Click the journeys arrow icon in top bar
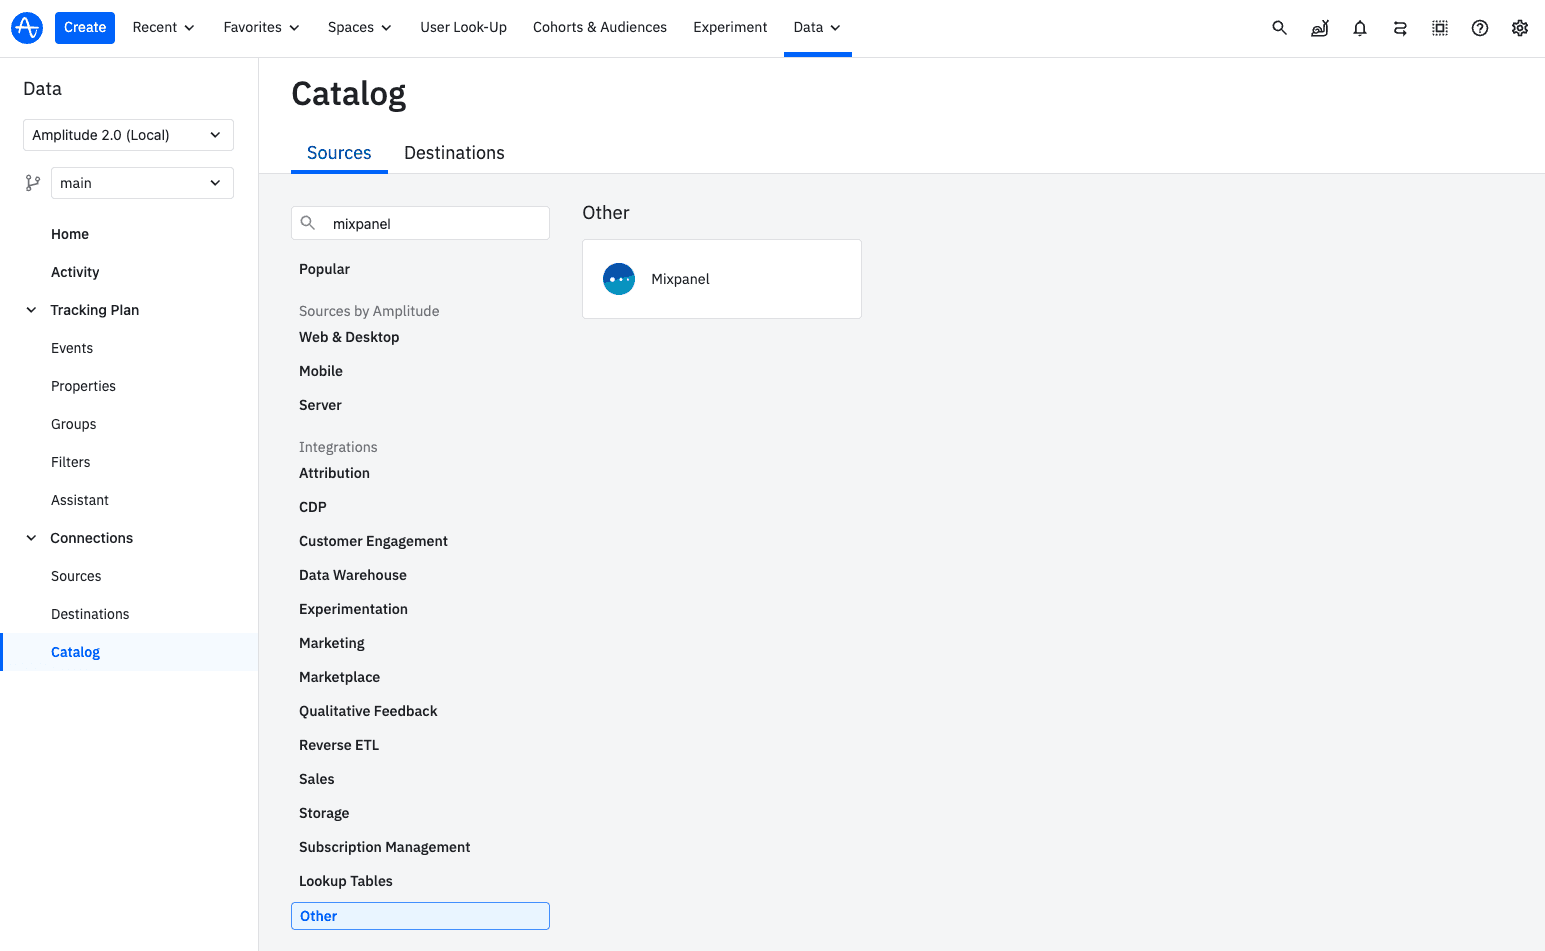The width and height of the screenshot is (1545, 951). 1400,27
